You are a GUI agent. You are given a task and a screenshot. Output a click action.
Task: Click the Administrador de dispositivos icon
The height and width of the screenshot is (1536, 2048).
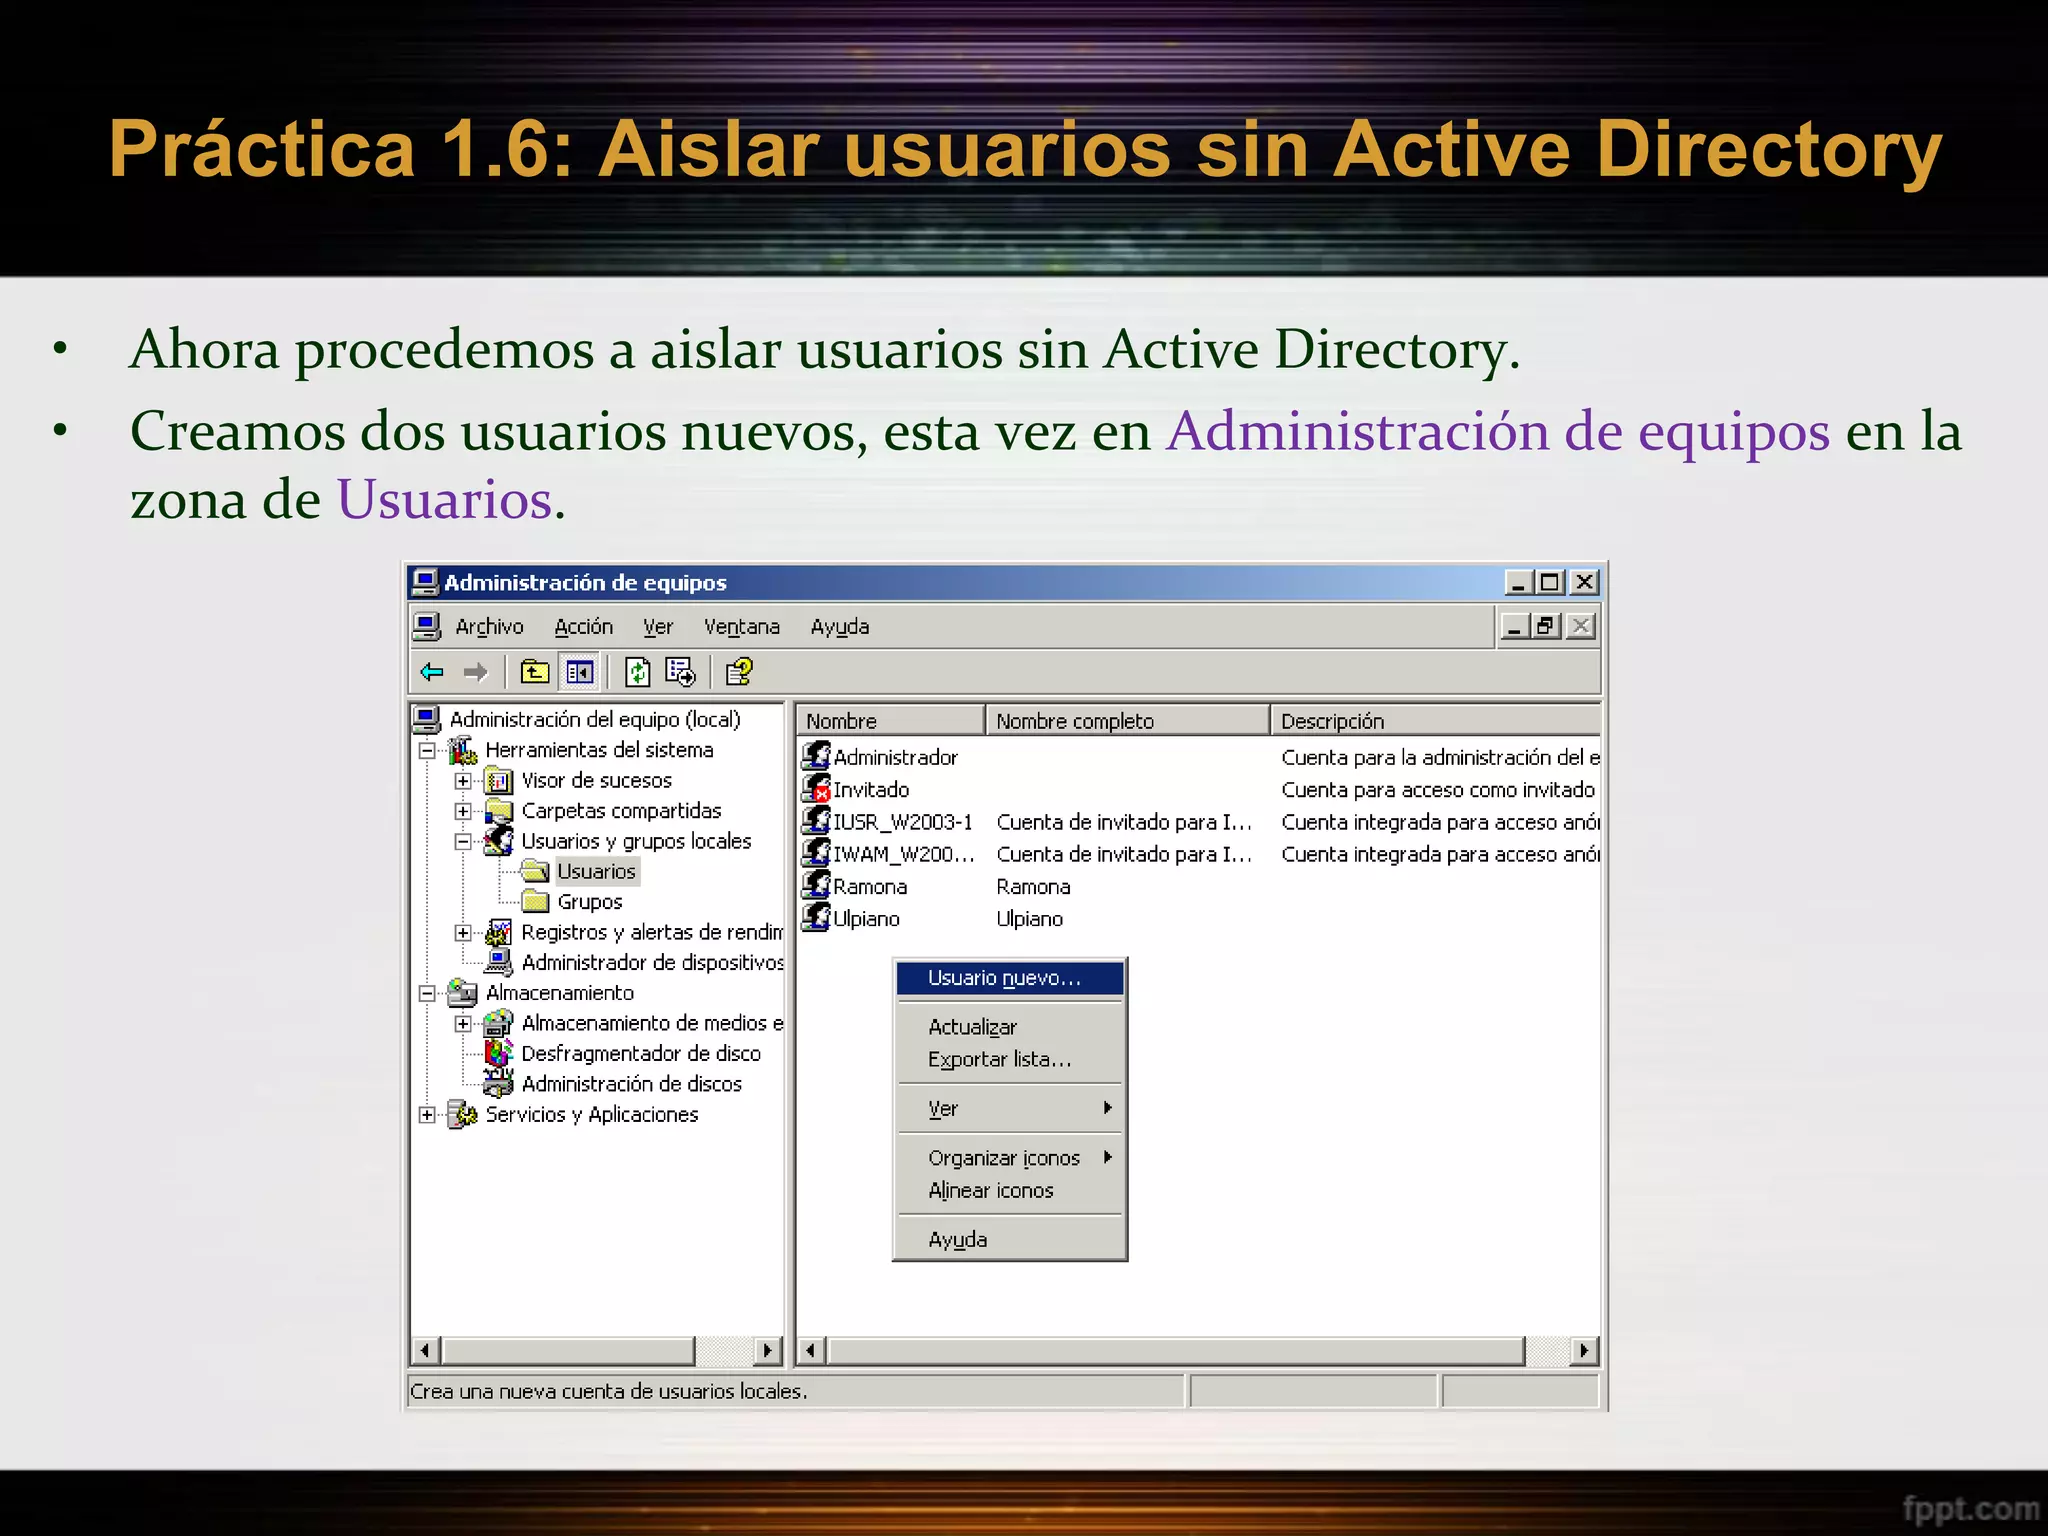click(499, 961)
